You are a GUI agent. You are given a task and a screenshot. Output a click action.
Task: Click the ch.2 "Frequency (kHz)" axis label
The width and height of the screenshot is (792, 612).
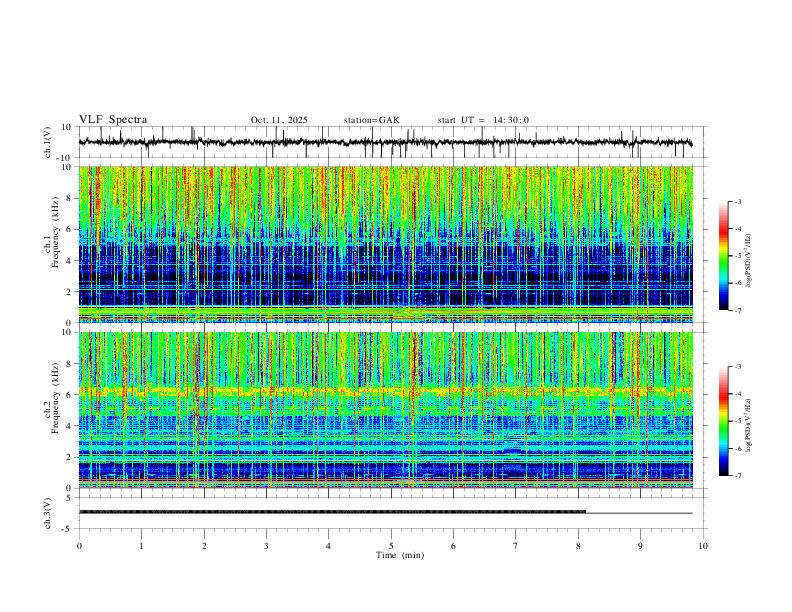tap(55, 398)
